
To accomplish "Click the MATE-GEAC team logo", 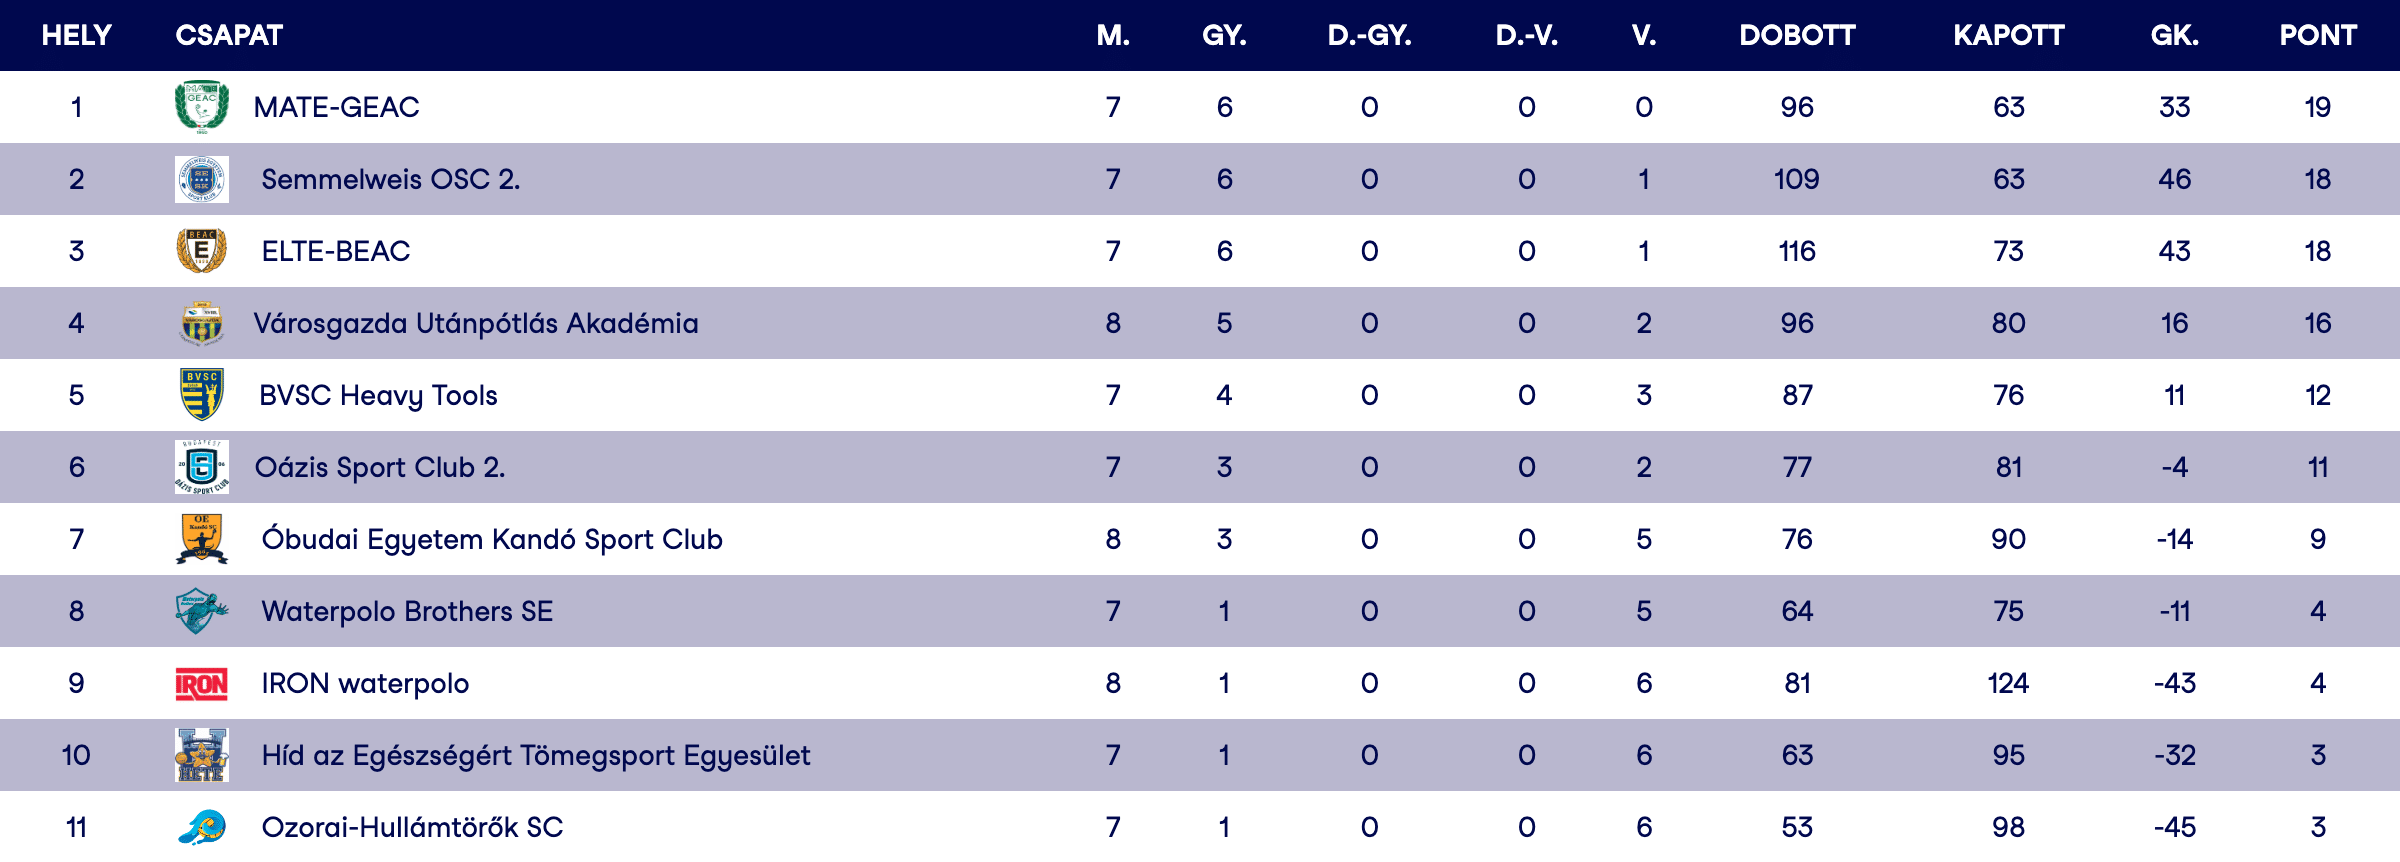I will 202,107.
